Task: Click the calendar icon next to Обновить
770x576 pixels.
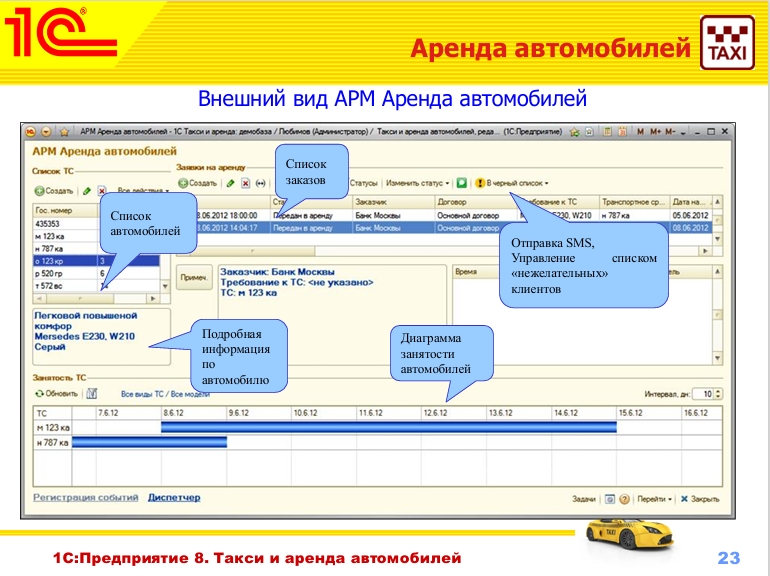Action: [x=90, y=394]
